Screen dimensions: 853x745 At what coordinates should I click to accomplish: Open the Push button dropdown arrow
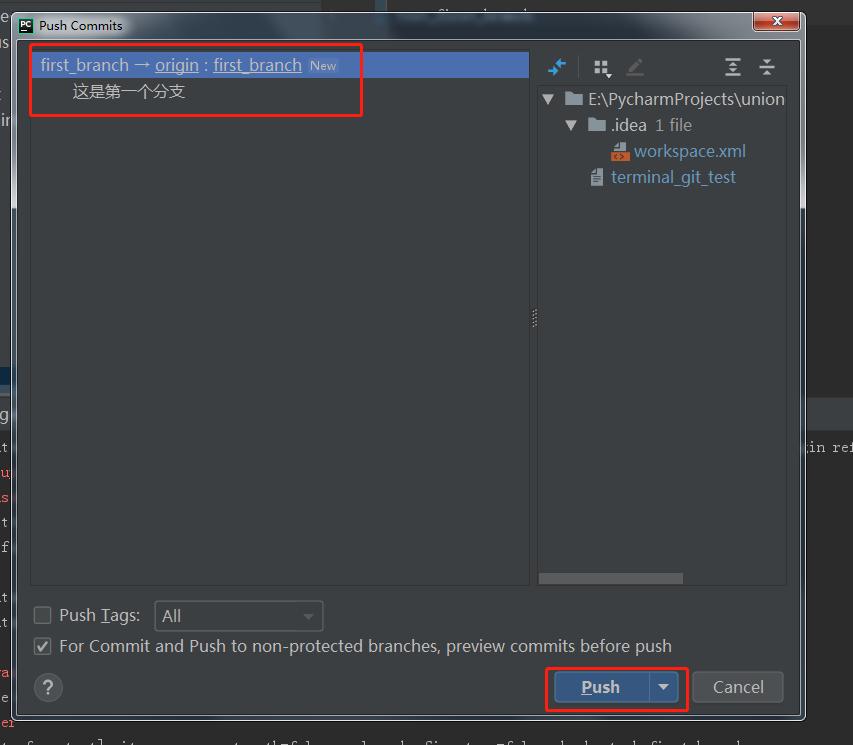tap(663, 687)
